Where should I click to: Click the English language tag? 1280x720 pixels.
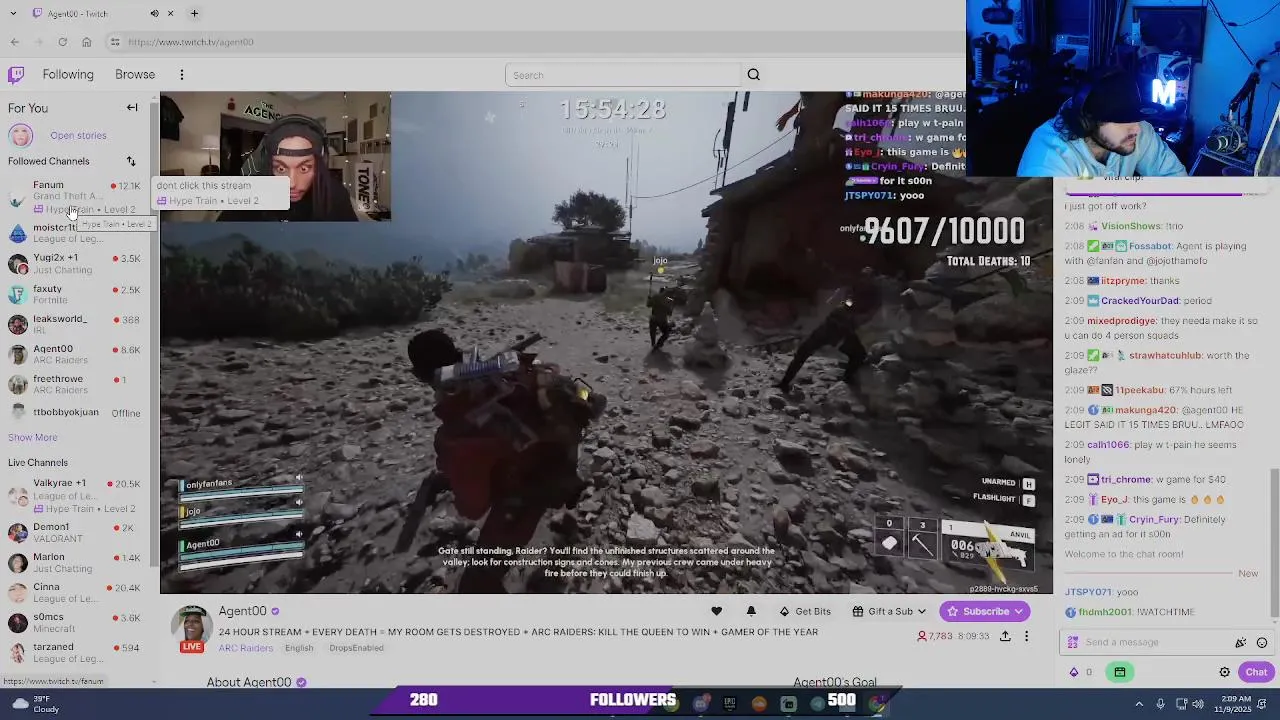(x=299, y=648)
